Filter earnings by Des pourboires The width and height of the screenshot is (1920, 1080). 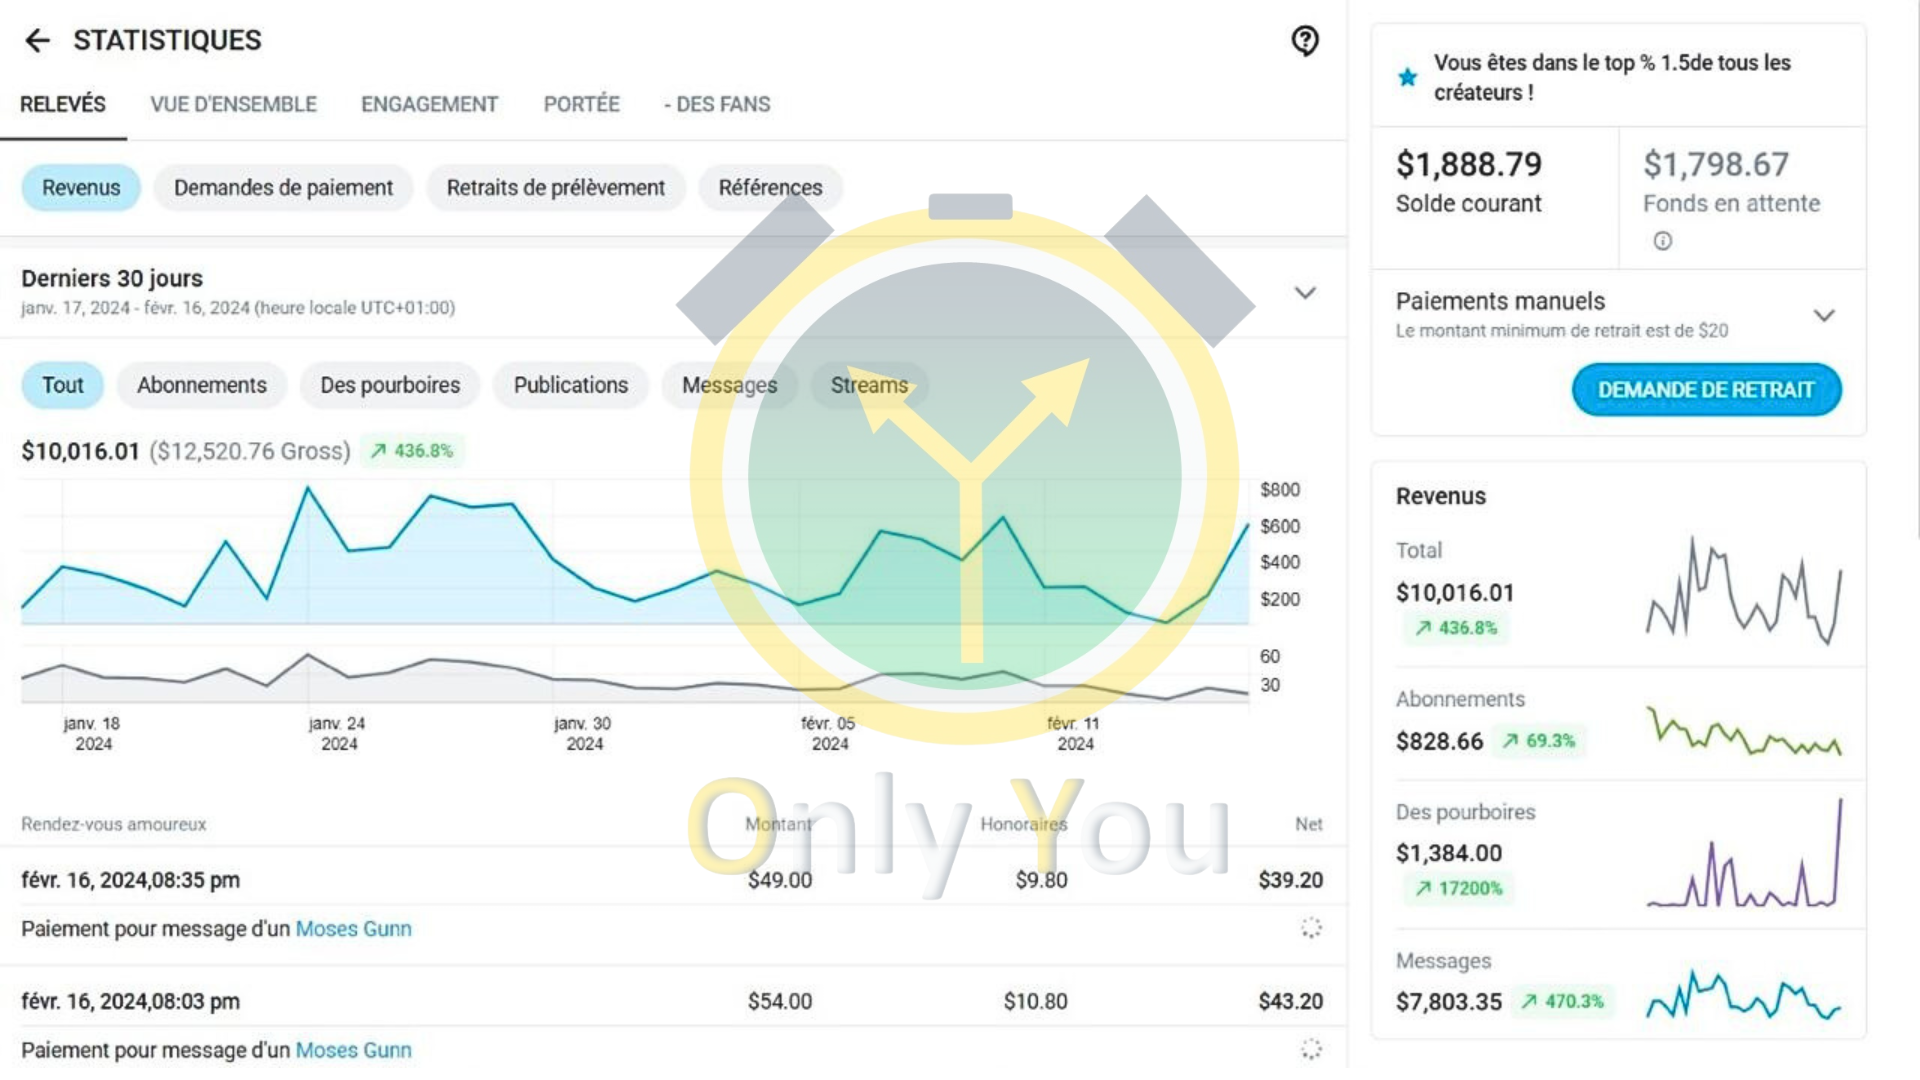point(390,385)
